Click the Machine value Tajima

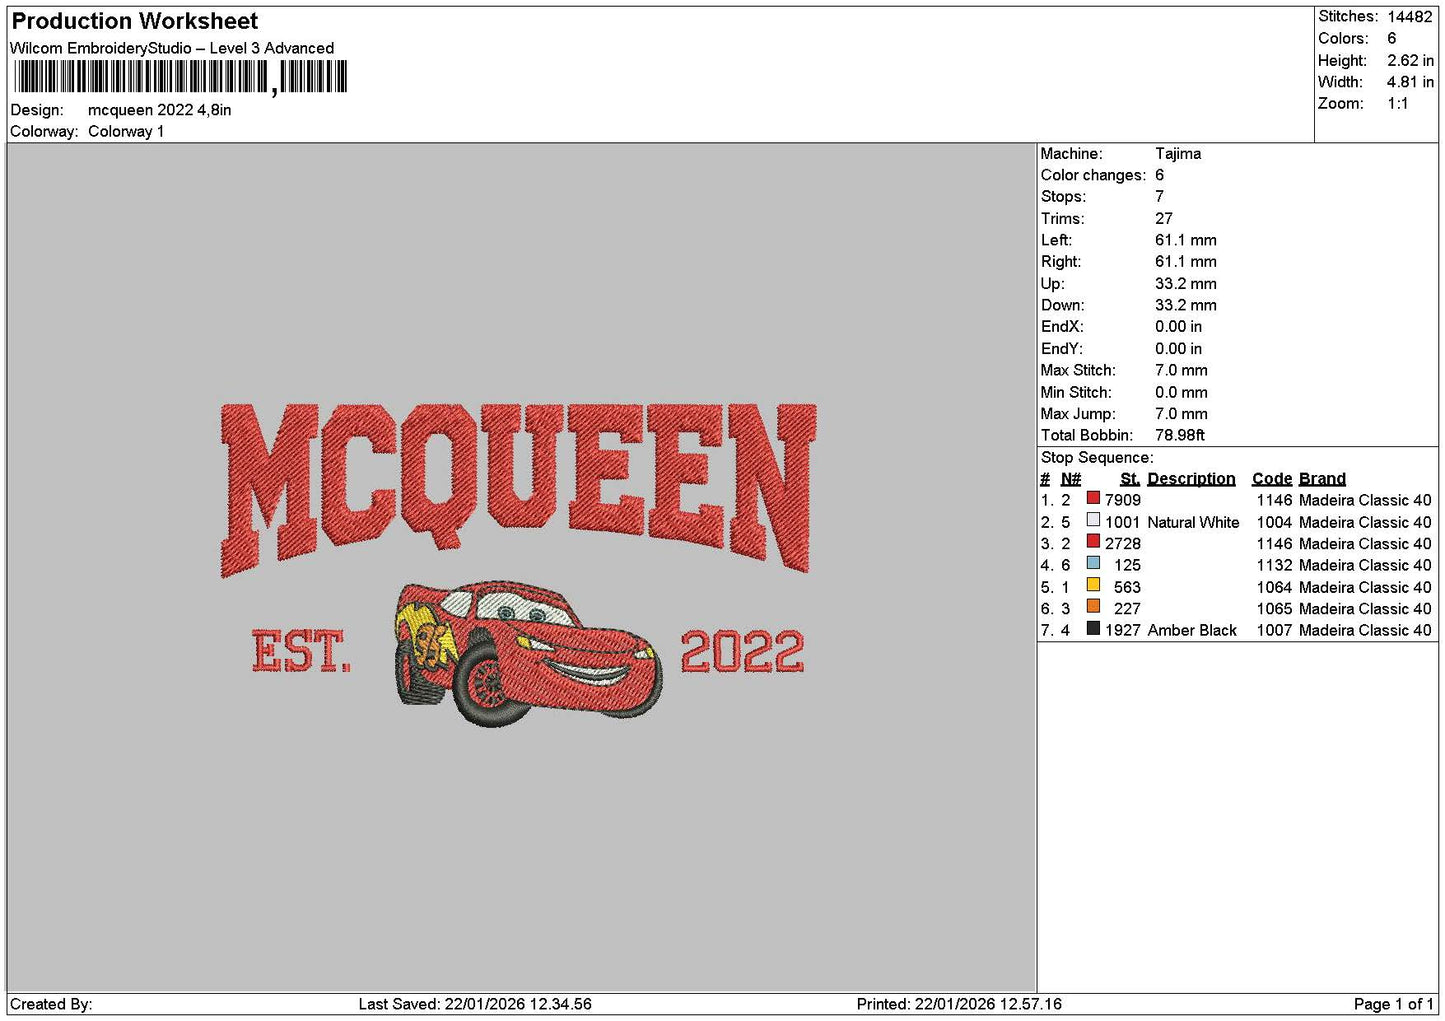click(1178, 154)
